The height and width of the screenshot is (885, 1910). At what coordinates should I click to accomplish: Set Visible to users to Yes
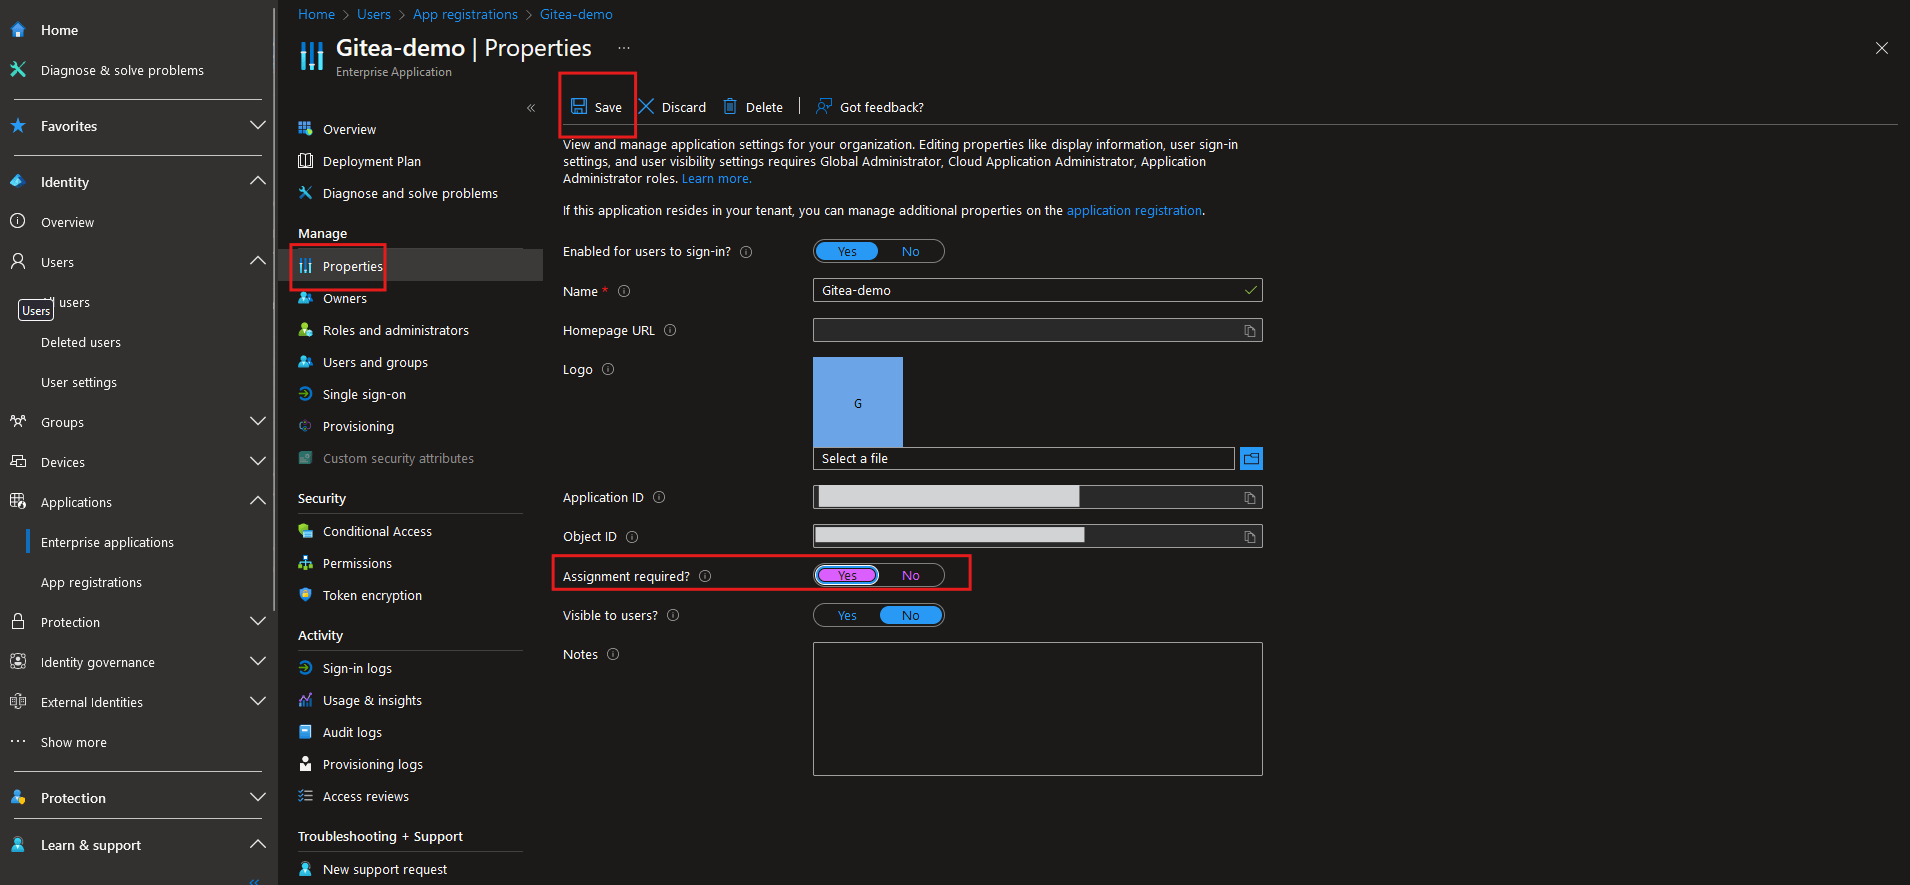(x=847, y=615)
